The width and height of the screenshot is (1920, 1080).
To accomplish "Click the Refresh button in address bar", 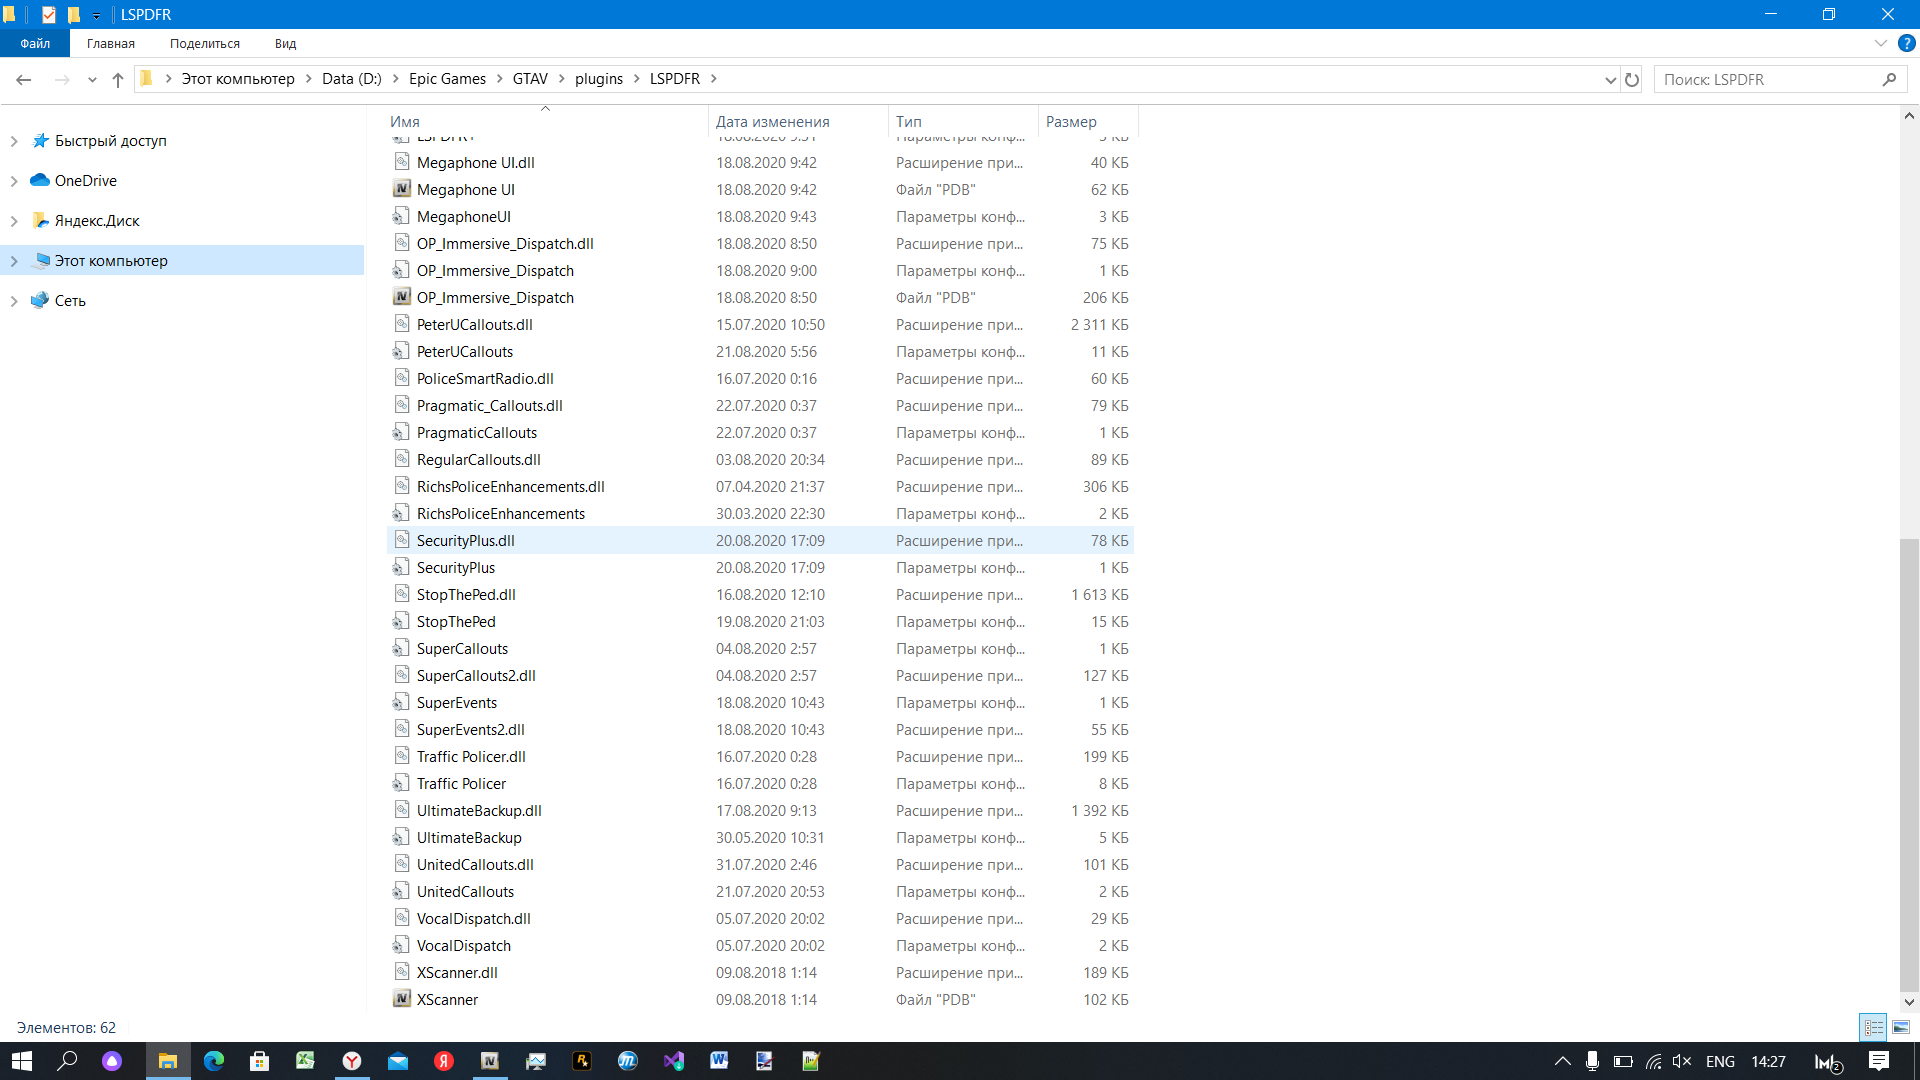I will click(1632, 79).
